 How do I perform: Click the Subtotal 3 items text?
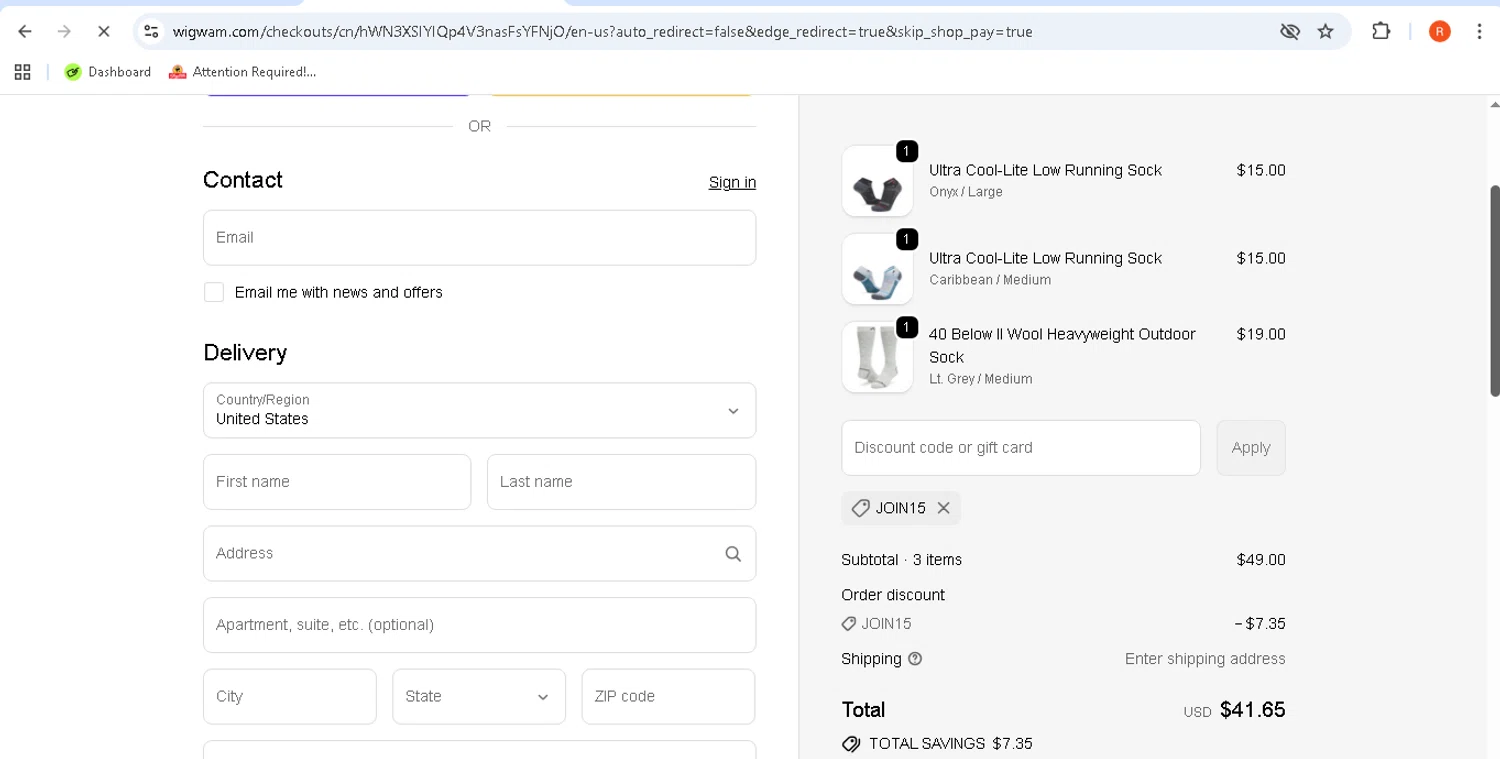pos(901,560)
